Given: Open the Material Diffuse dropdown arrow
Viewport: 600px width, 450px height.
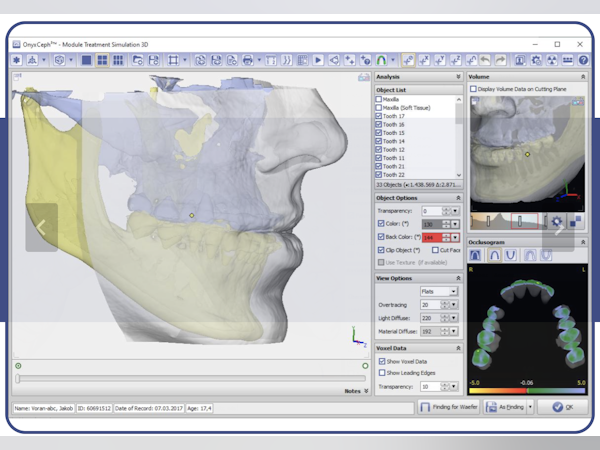Looking at the screenshot, I should pyautogui.click(x=454, y=331).
